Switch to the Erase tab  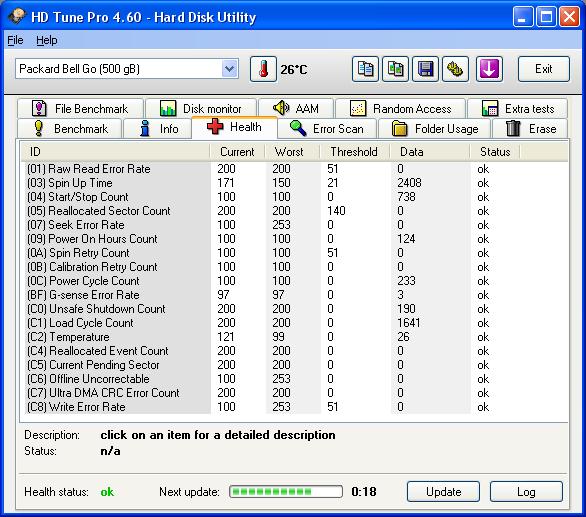530,129
